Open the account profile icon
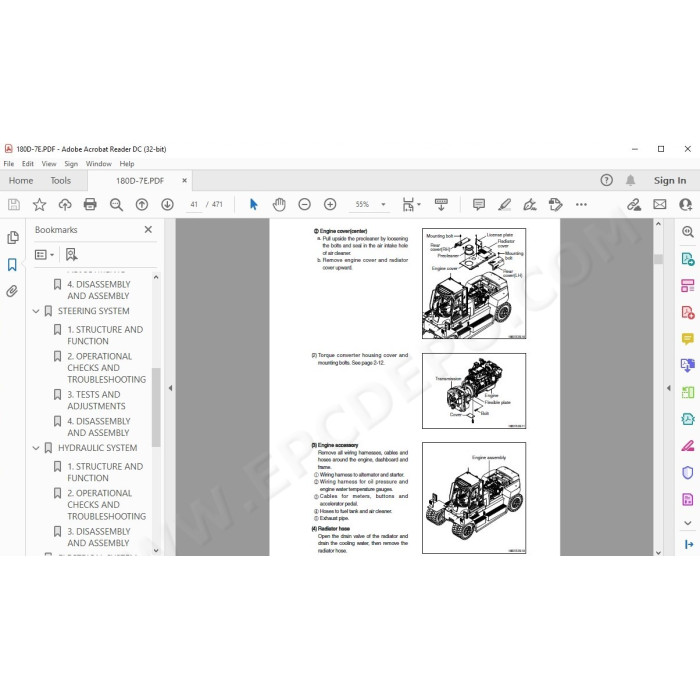This screenshot has width=700, height=700. click(x=686, y=204)
